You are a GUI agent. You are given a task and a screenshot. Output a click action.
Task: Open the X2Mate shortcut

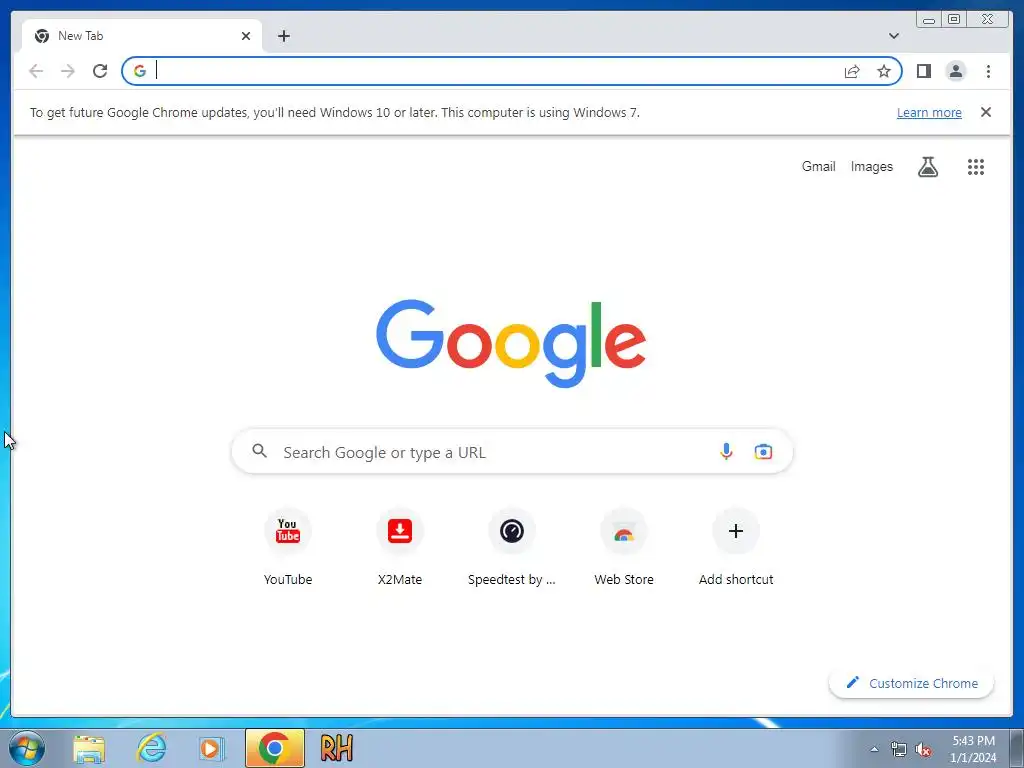(400, 547)
